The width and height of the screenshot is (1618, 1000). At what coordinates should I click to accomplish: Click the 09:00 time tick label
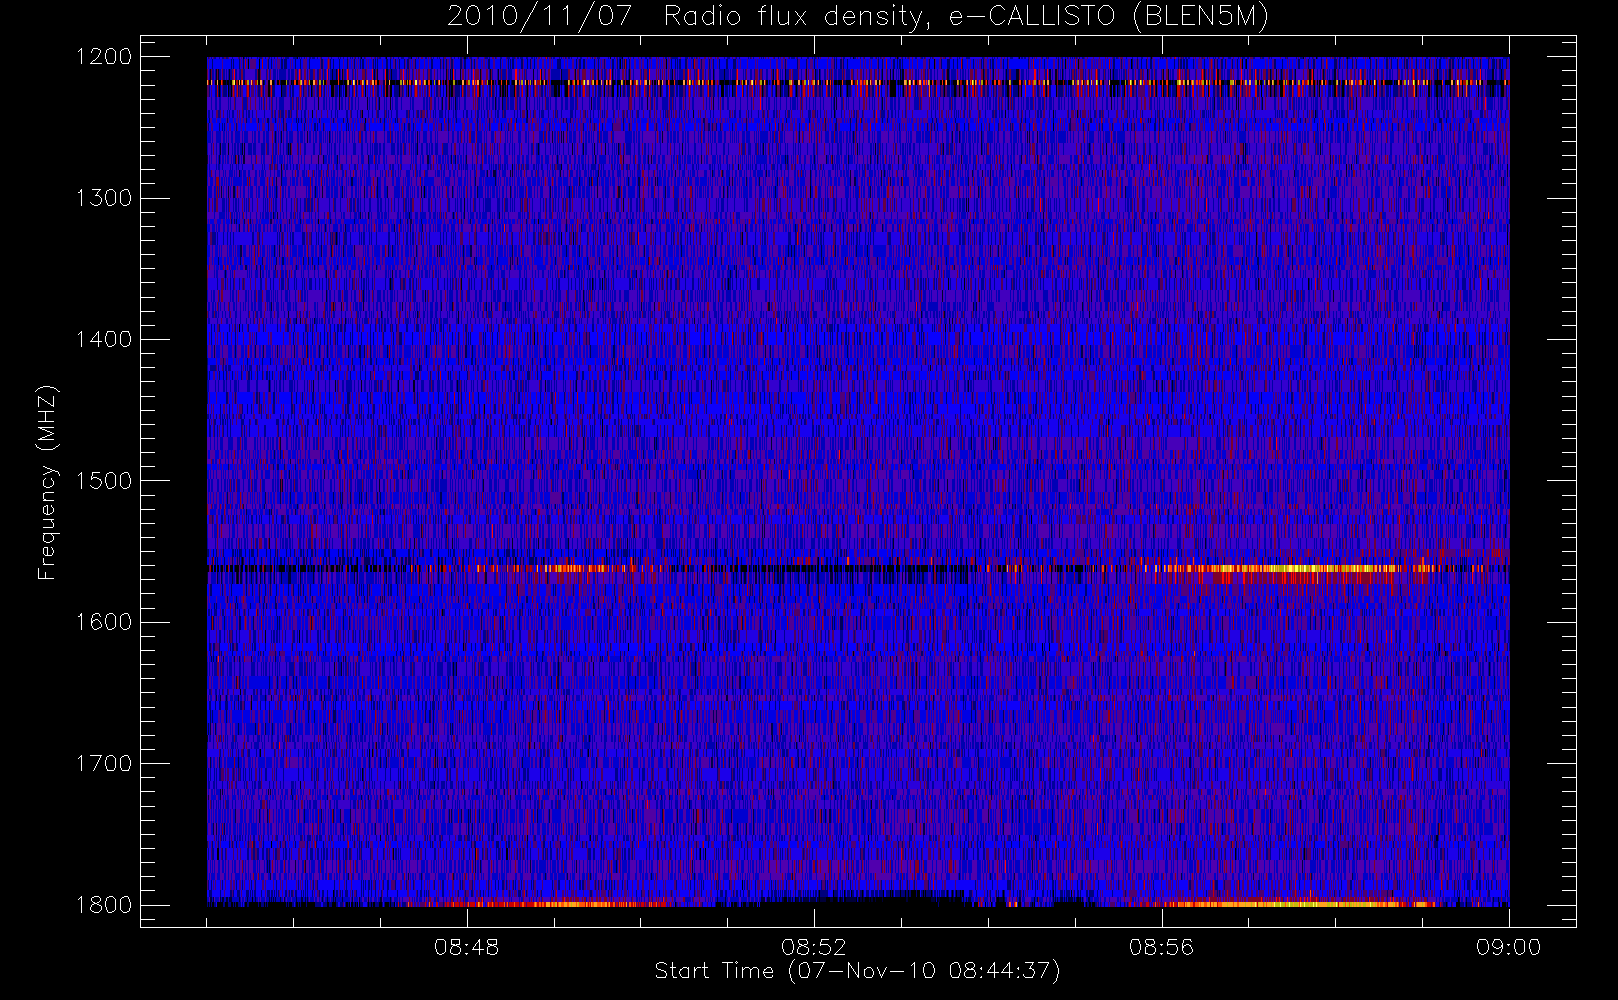[1508, 947]
